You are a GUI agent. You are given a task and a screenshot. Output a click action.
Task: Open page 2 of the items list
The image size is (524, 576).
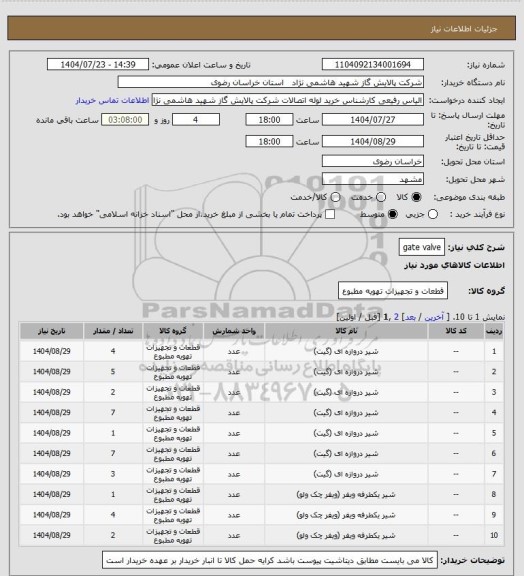[396, 317]
